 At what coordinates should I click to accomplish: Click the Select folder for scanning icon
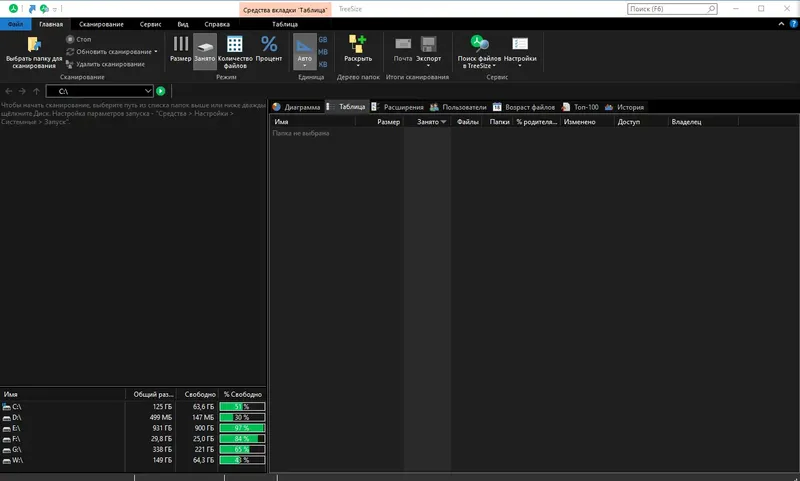pyautogui.click(x=34, y=44)
